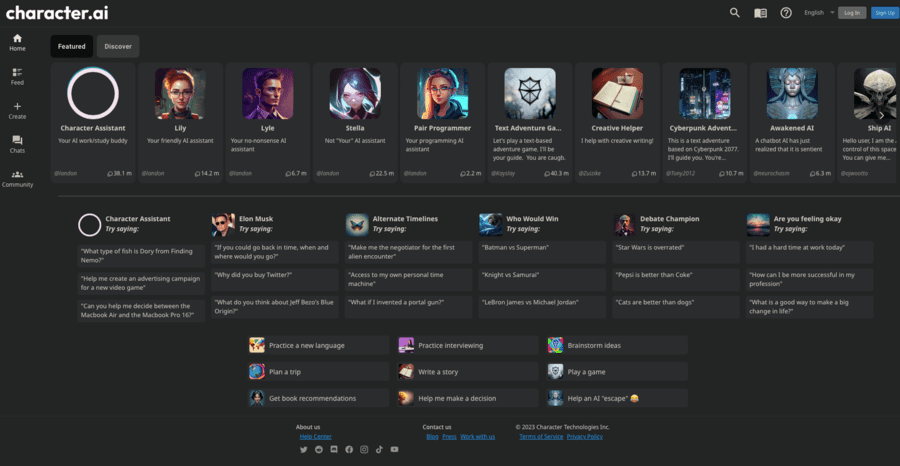Open the Help Center link
This screenshot has width=900, height=466.
315,437
